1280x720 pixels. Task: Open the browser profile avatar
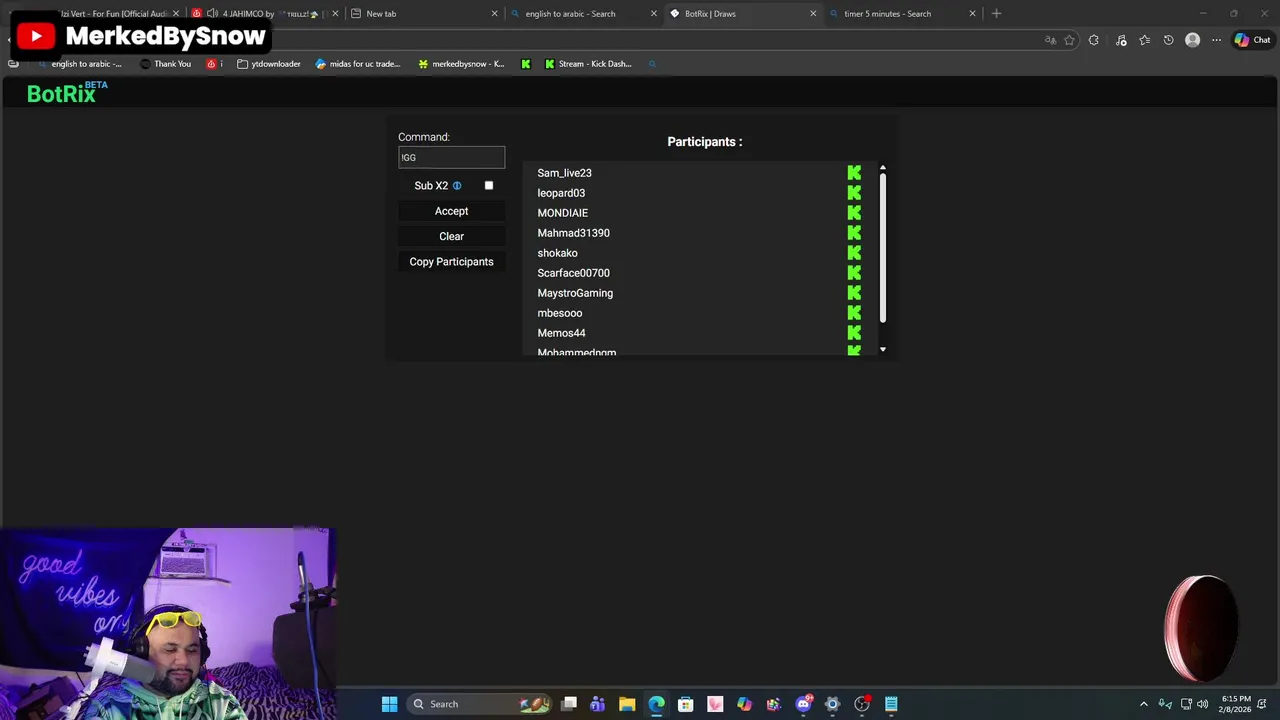(1192, 40)
